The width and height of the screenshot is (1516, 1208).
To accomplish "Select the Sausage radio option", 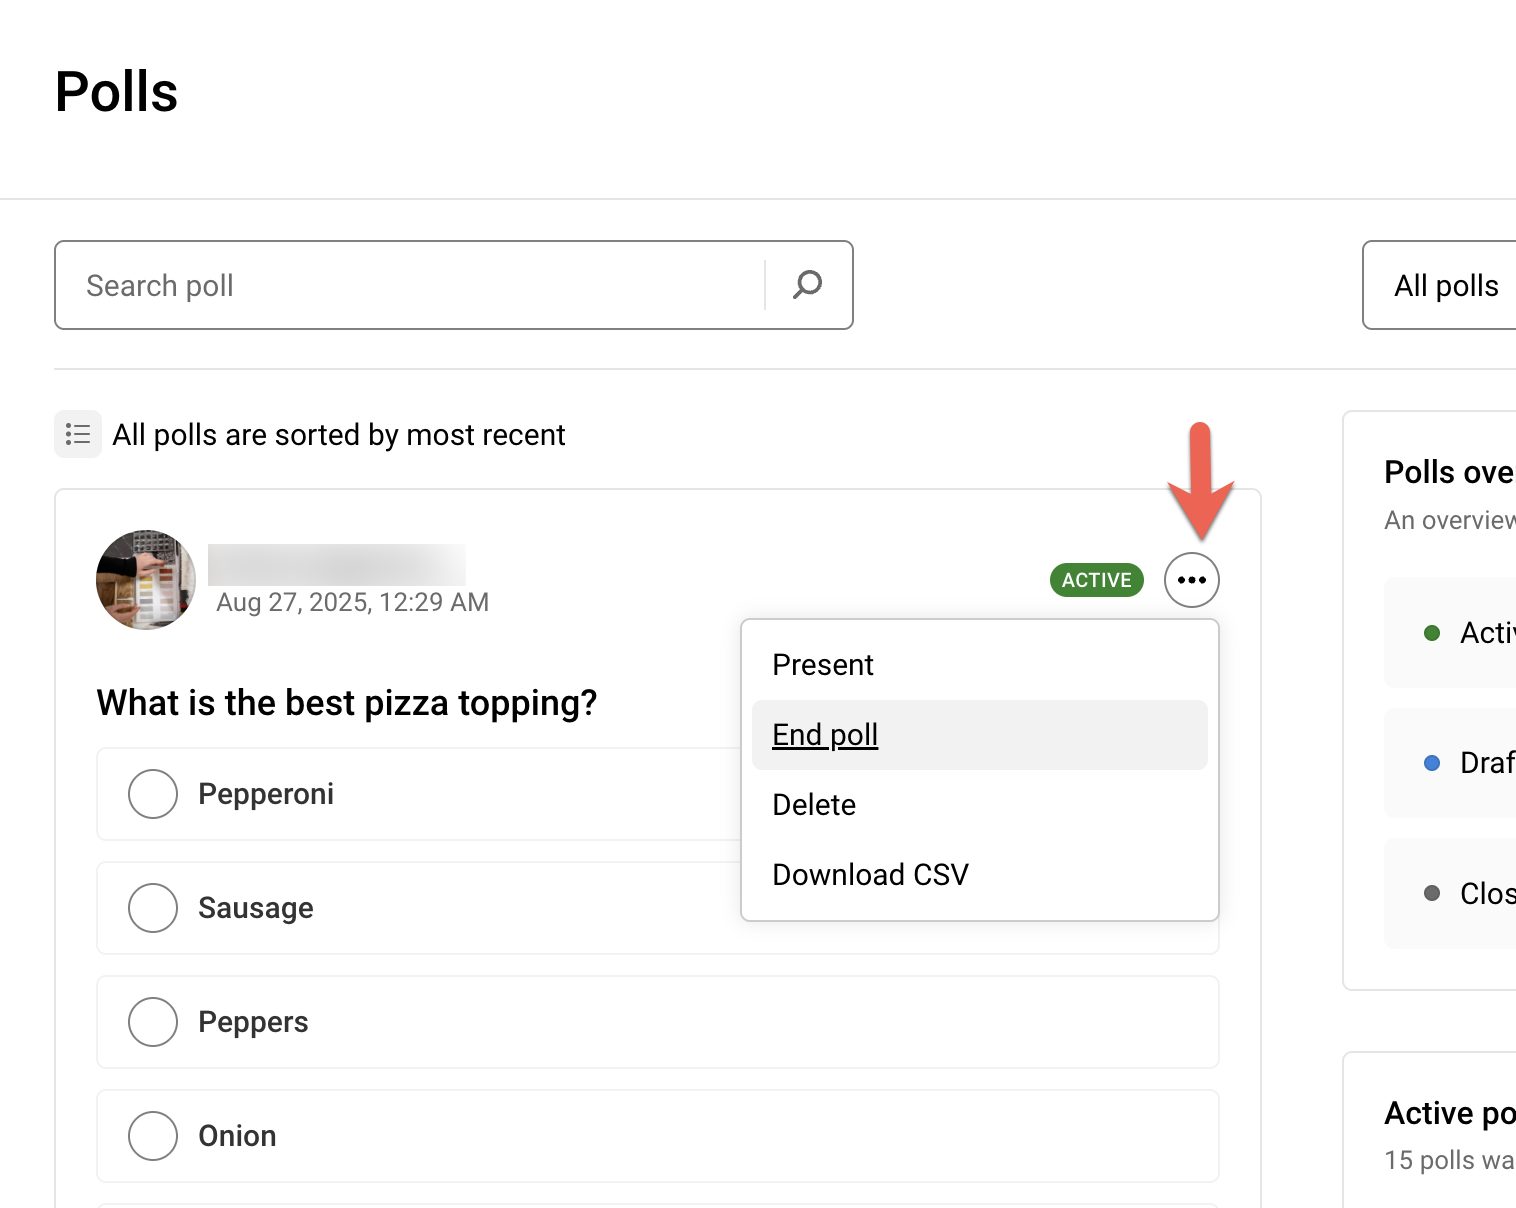I will pyautogui.click(x=153, y=908).
